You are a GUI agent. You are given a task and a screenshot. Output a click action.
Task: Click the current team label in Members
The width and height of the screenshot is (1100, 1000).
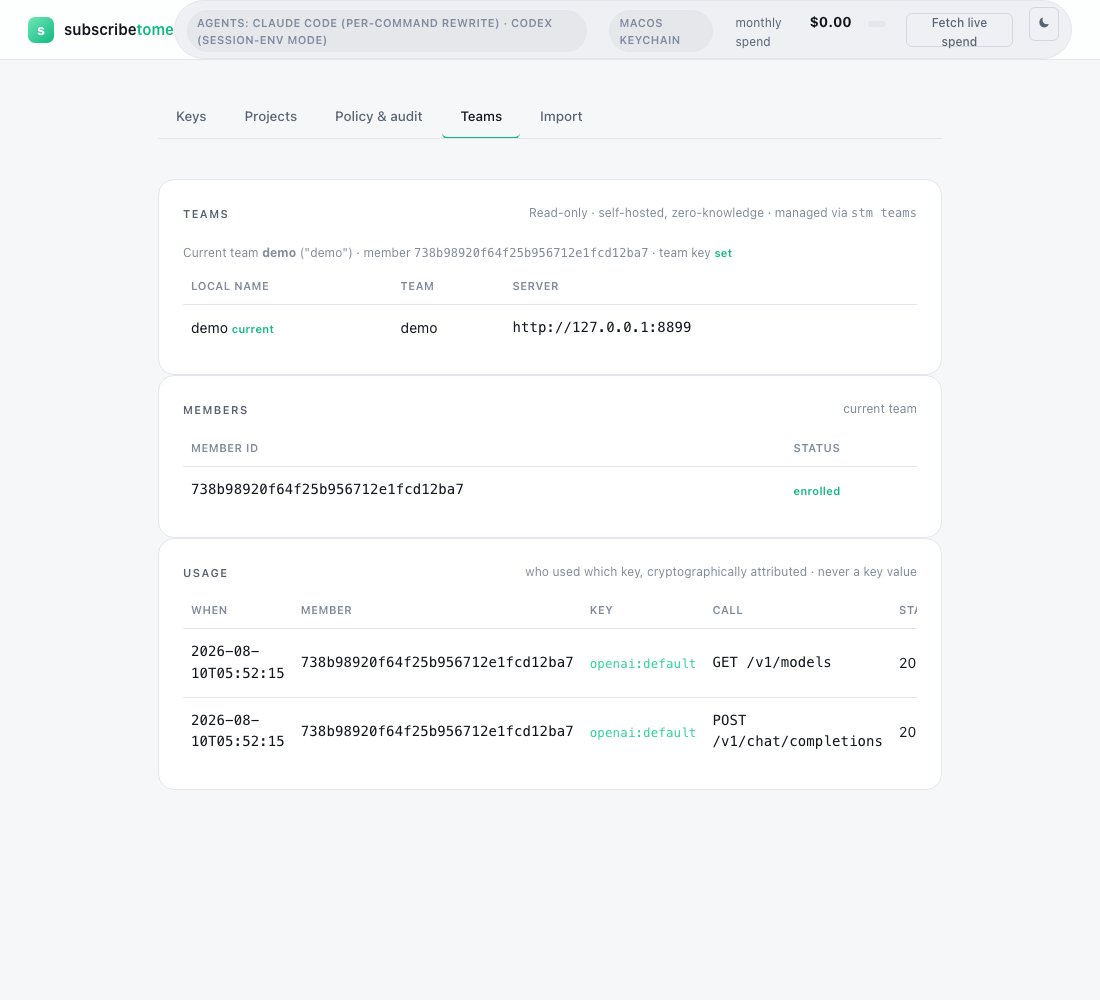(x=880, y=409)
